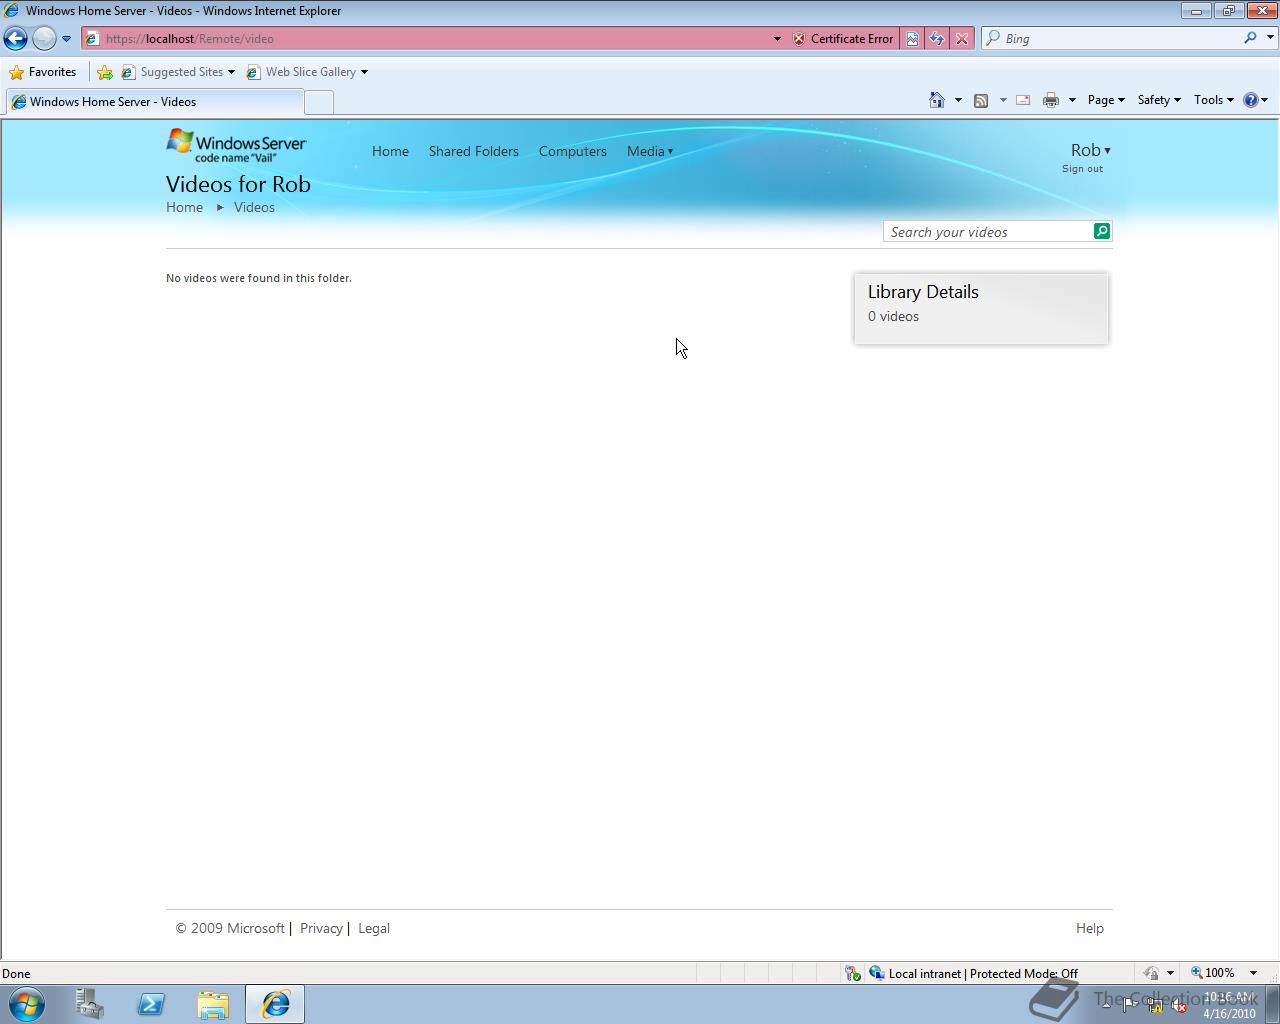Open the Page menu
The width and height of the screenshot is (1280, 1024).
click(1106, 100)
